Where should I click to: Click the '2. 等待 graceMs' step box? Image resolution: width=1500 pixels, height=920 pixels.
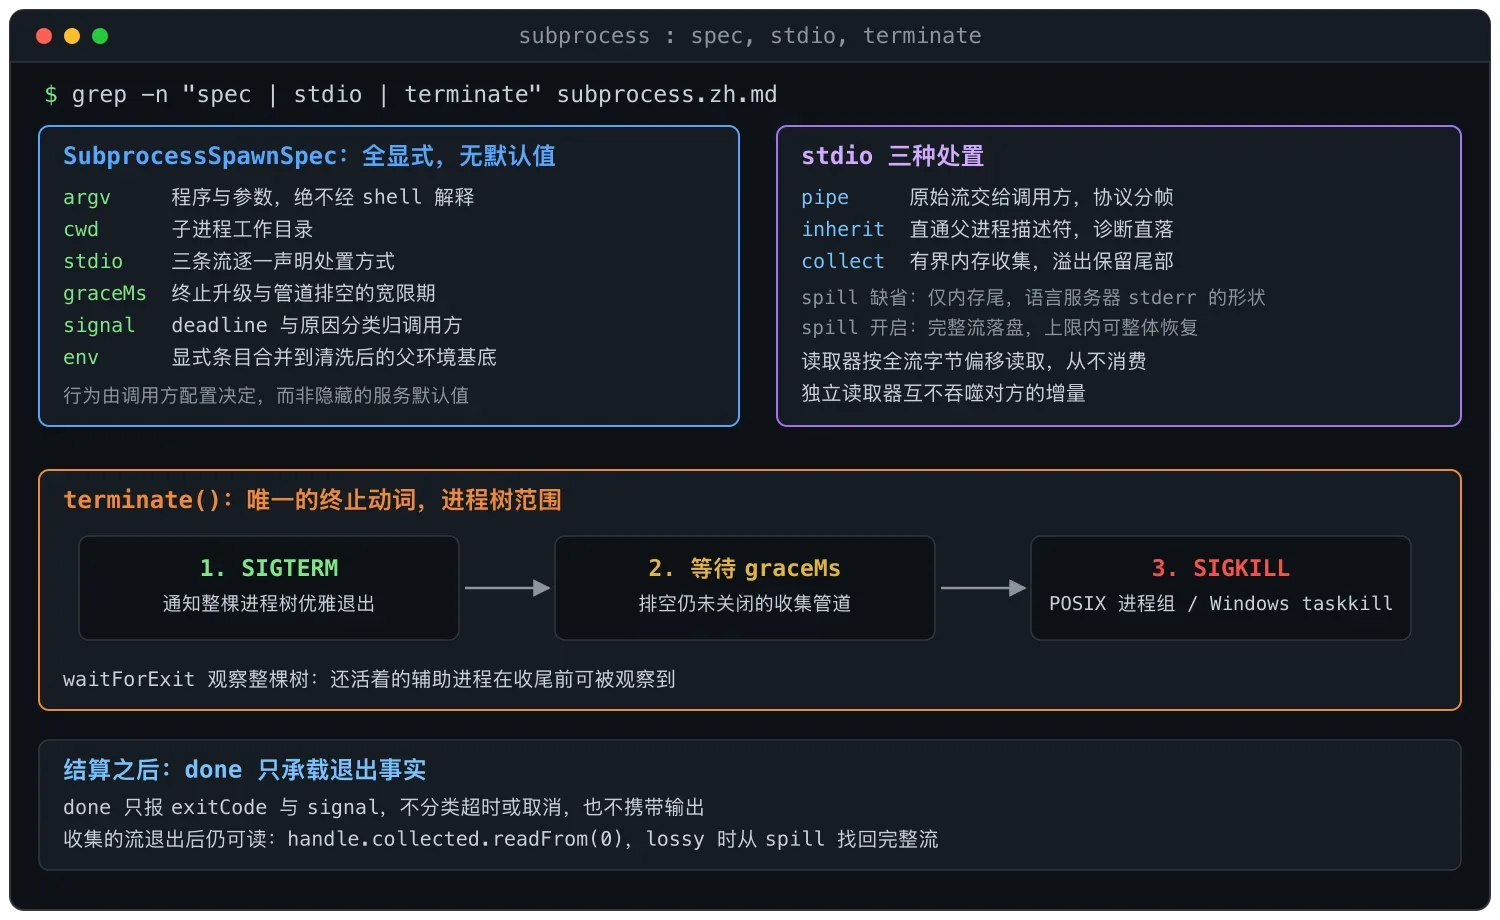click(x=745, y=588)
